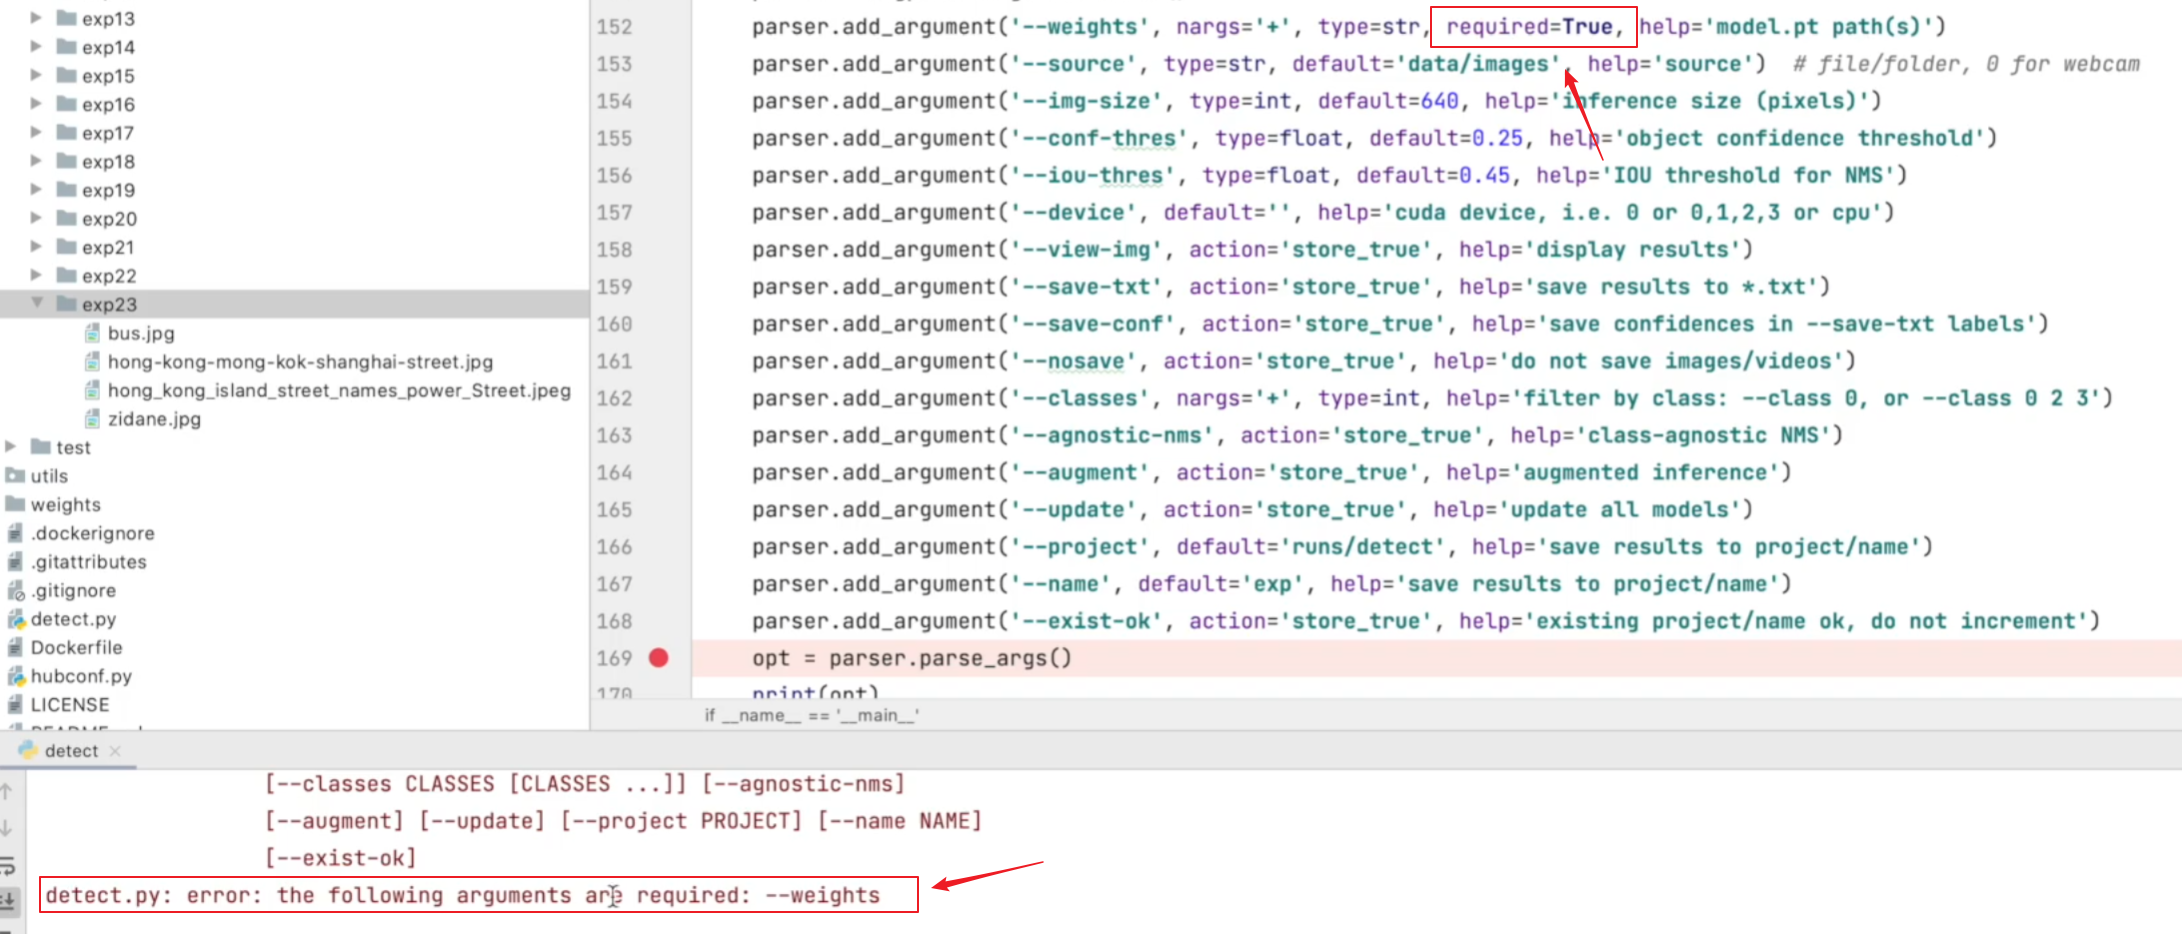Select the exp22 folder name
The height and width of the screenshot is (934, 2182).
[109, 275]
